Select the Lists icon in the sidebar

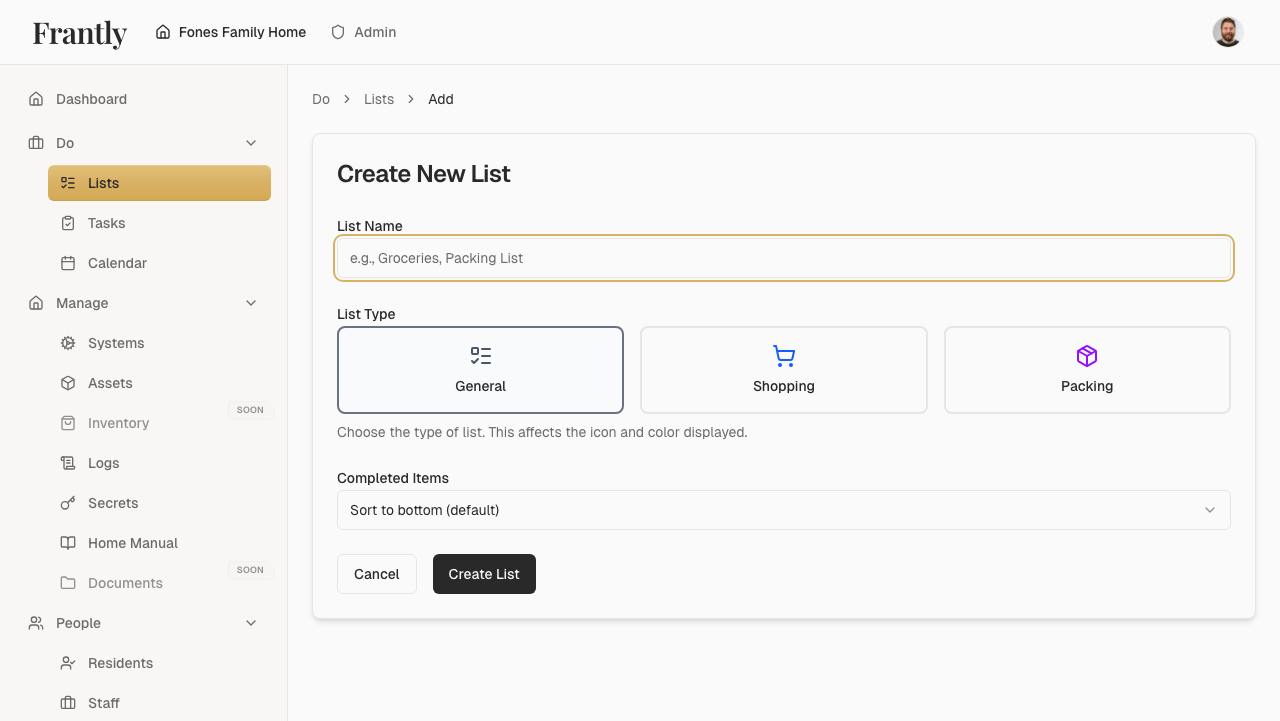pos(68,183)
